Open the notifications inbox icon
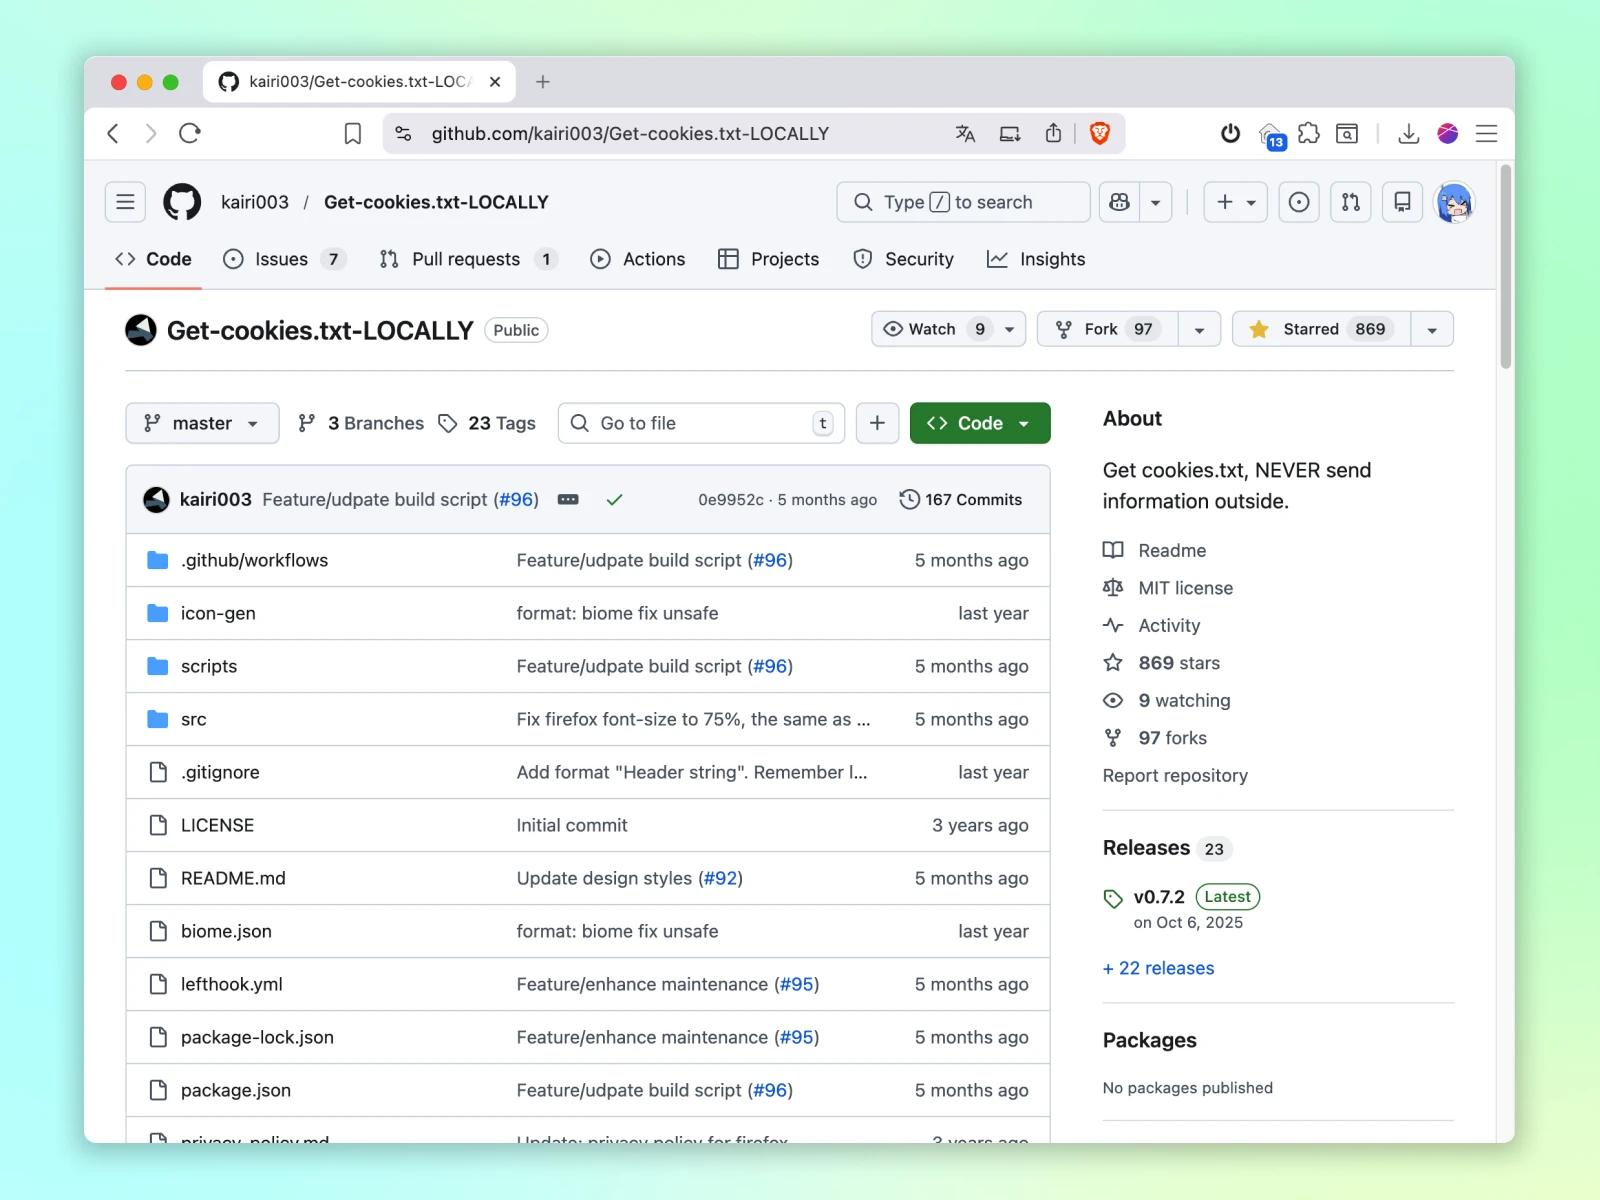 pyautogui.click(x=1402, y=202)
